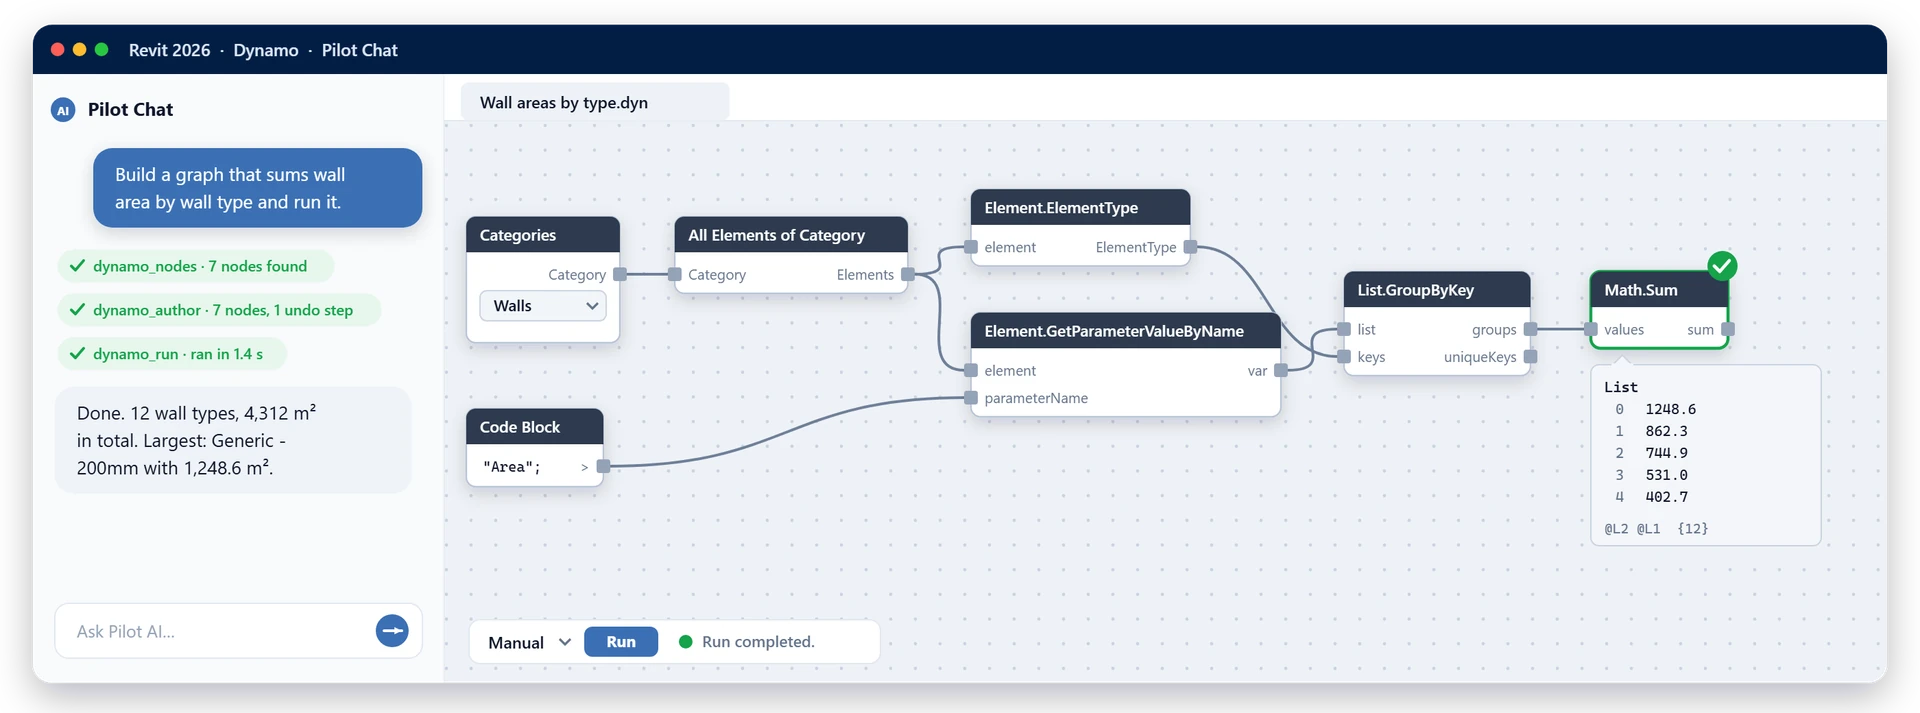Click the @L1 list level label
The height and width of the screenshot is (713, 1920).
pyautogui.click(x=1648, y=528)
